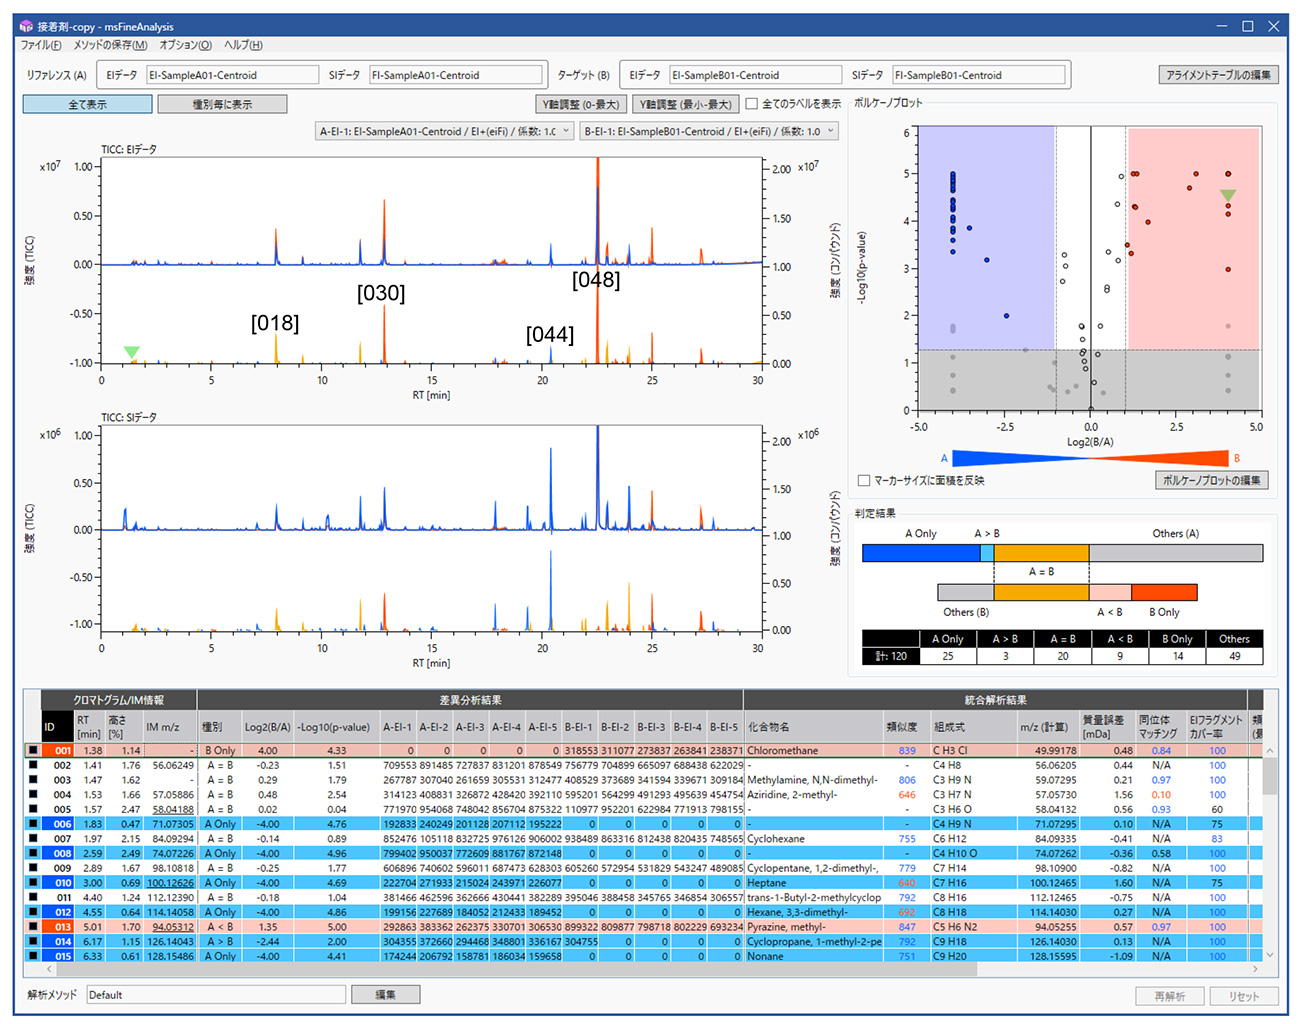The height and width of the screenshot is (1024, 1300).
Task: Click the green triangle marker on the EI chromatogram
Action: pyautogui.click(x=131, y=352)
